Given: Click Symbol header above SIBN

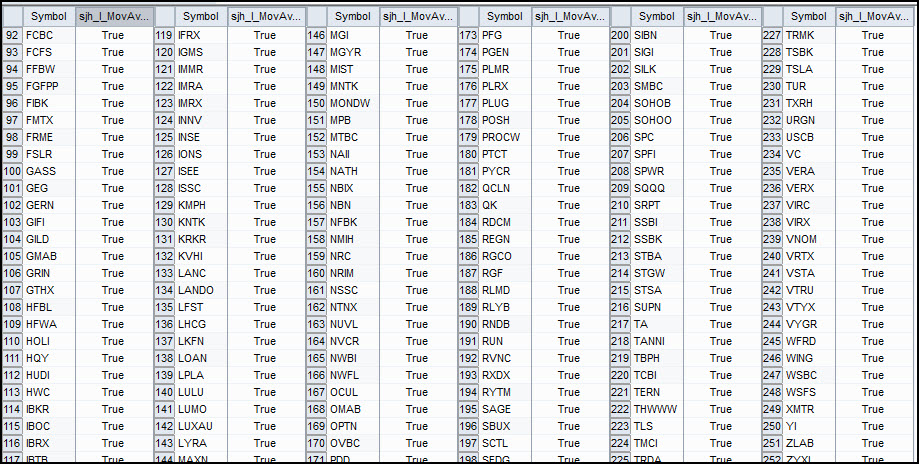Looking at the screenshot, I should pyautogui.click(x=657, y=17).
